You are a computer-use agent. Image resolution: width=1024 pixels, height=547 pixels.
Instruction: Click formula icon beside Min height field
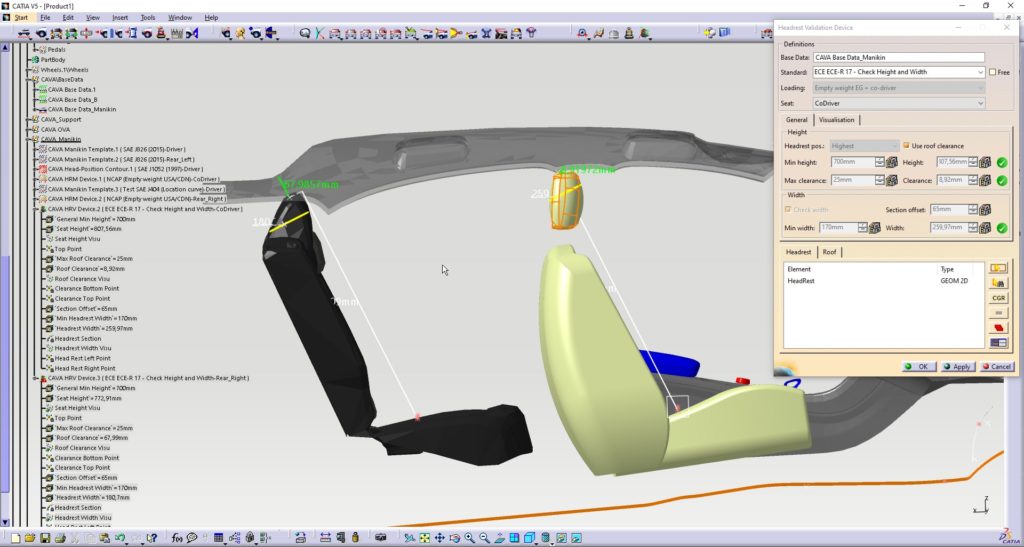click(891, 163)
